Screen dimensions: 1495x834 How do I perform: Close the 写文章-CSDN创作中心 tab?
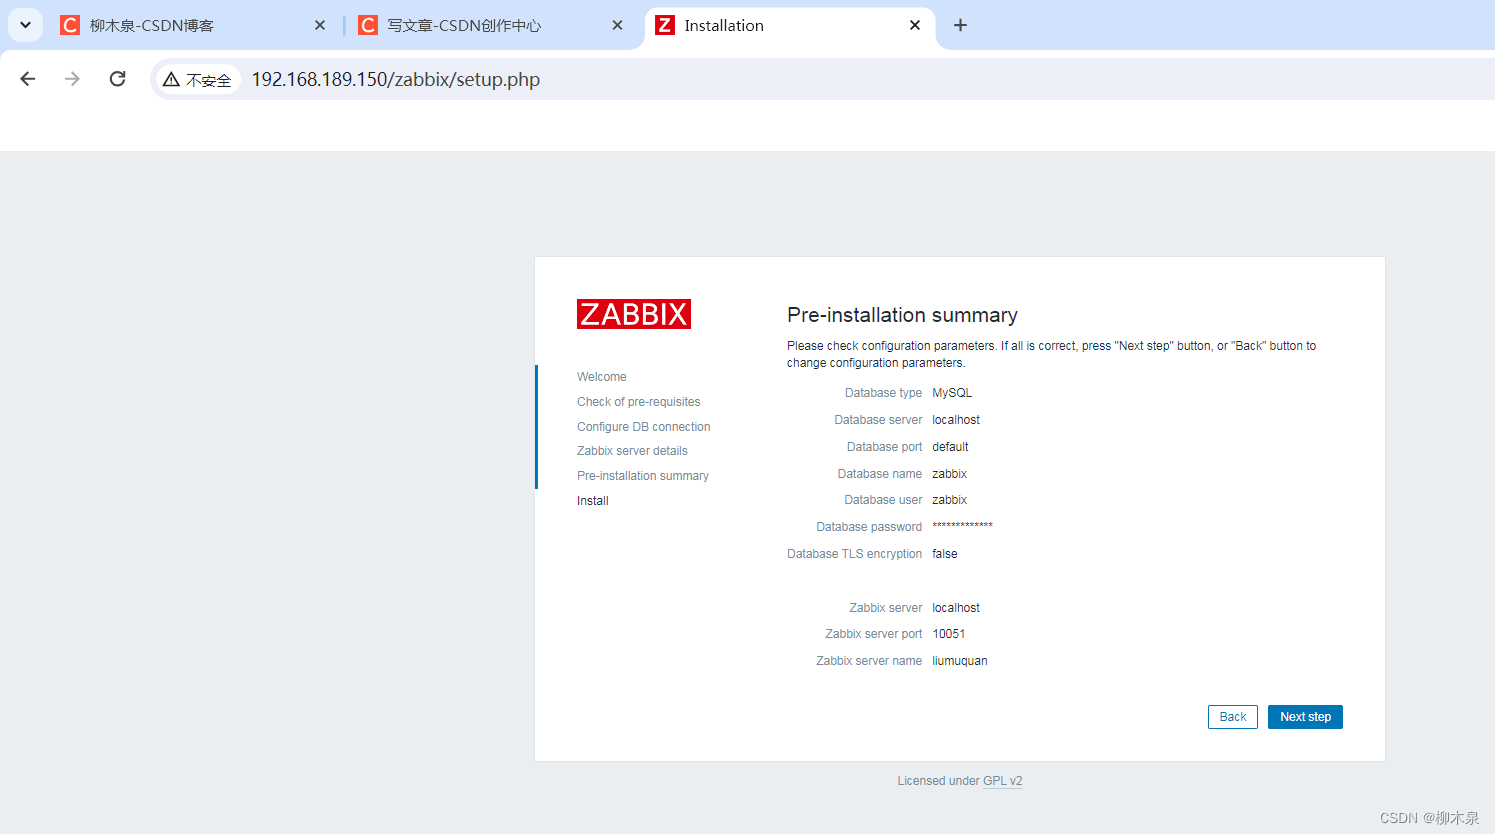(617, 25)
